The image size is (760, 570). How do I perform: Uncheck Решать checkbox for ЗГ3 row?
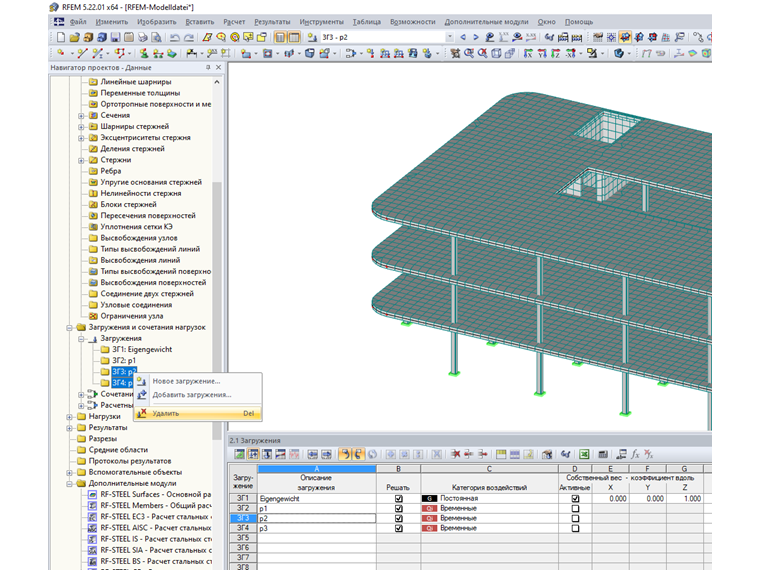click(x=398, y=518)
